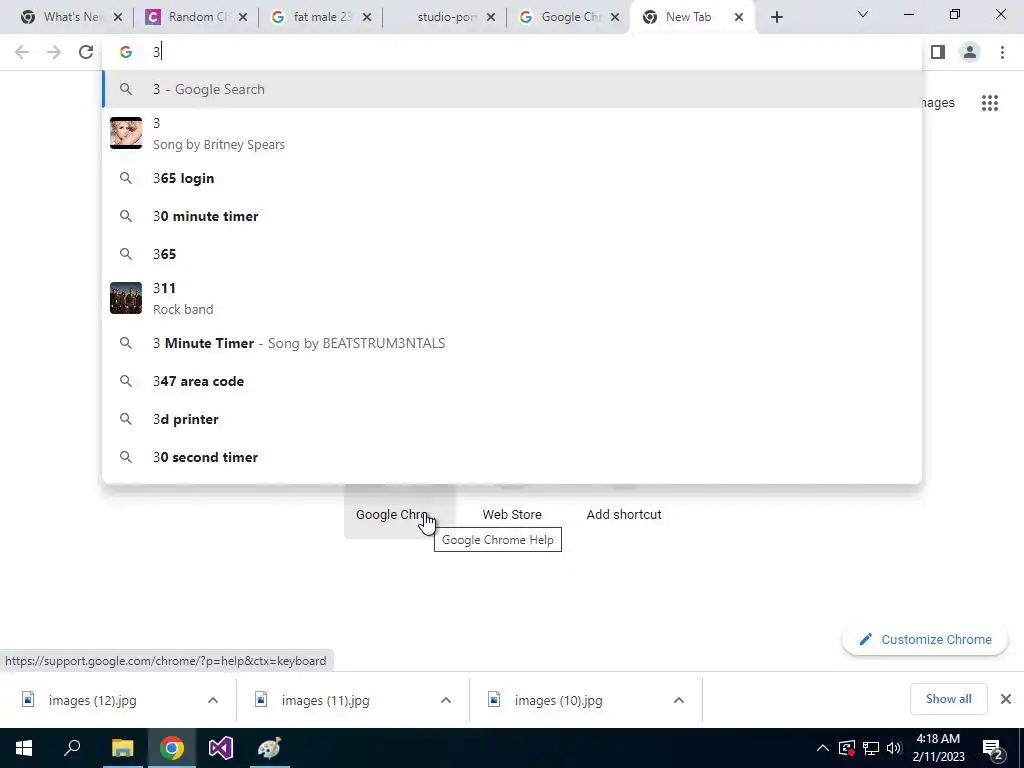The height and width of the screenshot is (768, 1024).
Task: Open Visual Studio from the taskbar
Action: [221, 748]
